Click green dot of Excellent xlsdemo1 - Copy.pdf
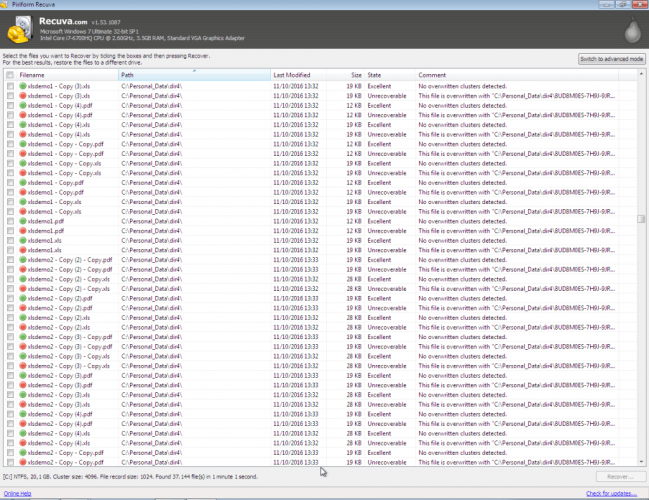Image resolution: width=649 pixels, height=500 pixels. pyautogui.click(x=23, y=183)
